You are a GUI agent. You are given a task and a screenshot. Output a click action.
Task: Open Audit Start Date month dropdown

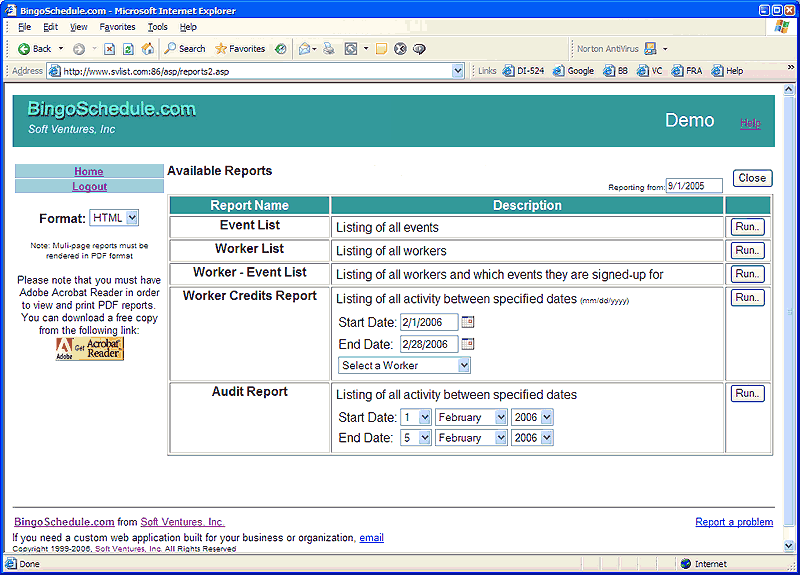(471, 417)
